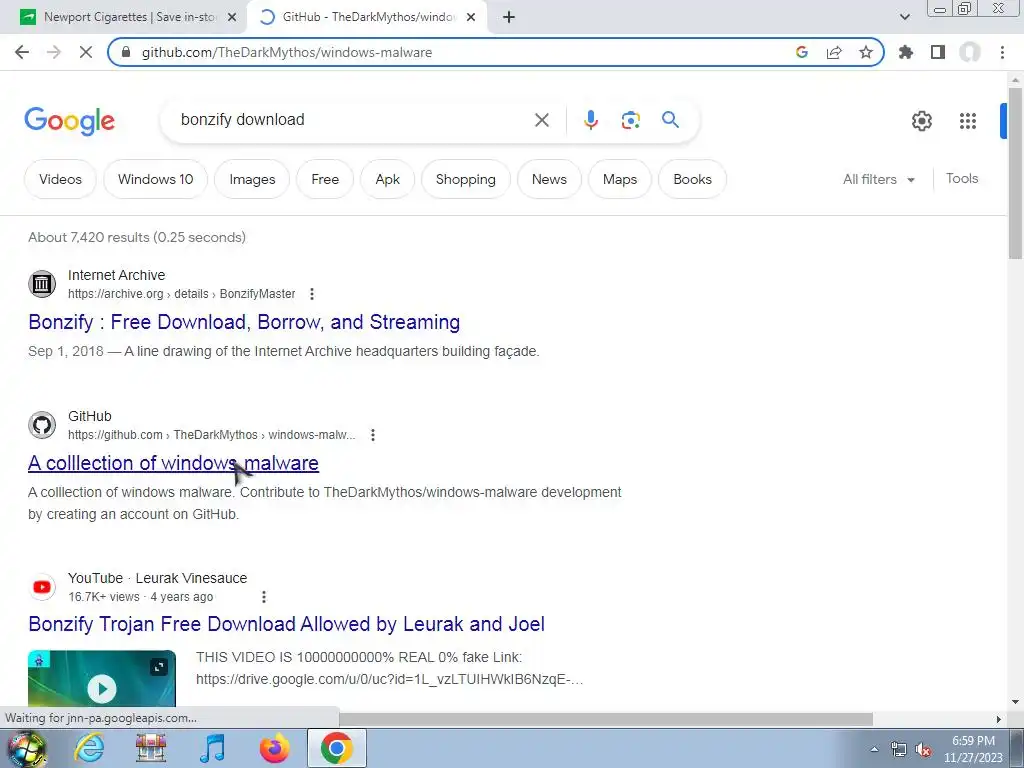Viewport: 1024px width, 768px height.
Task: Search by image with Lens camera icon
Action: point(630,120)
